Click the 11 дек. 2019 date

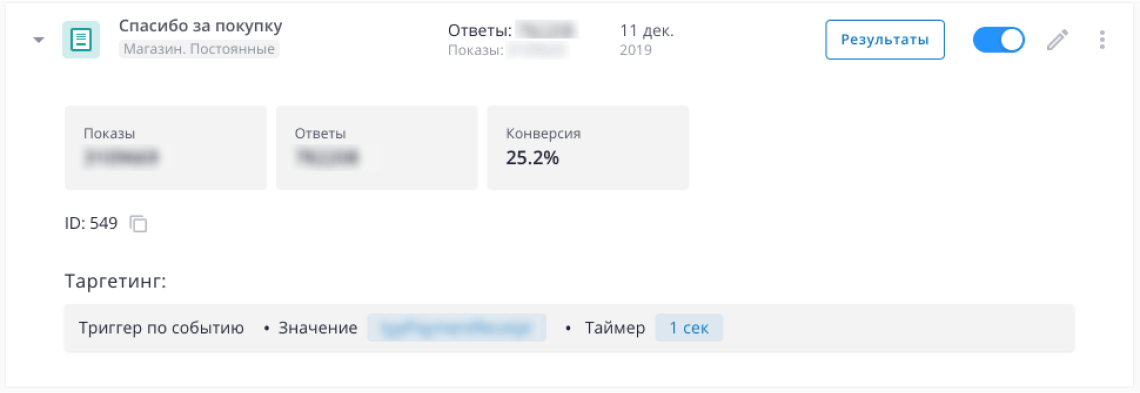click(646, 40)
